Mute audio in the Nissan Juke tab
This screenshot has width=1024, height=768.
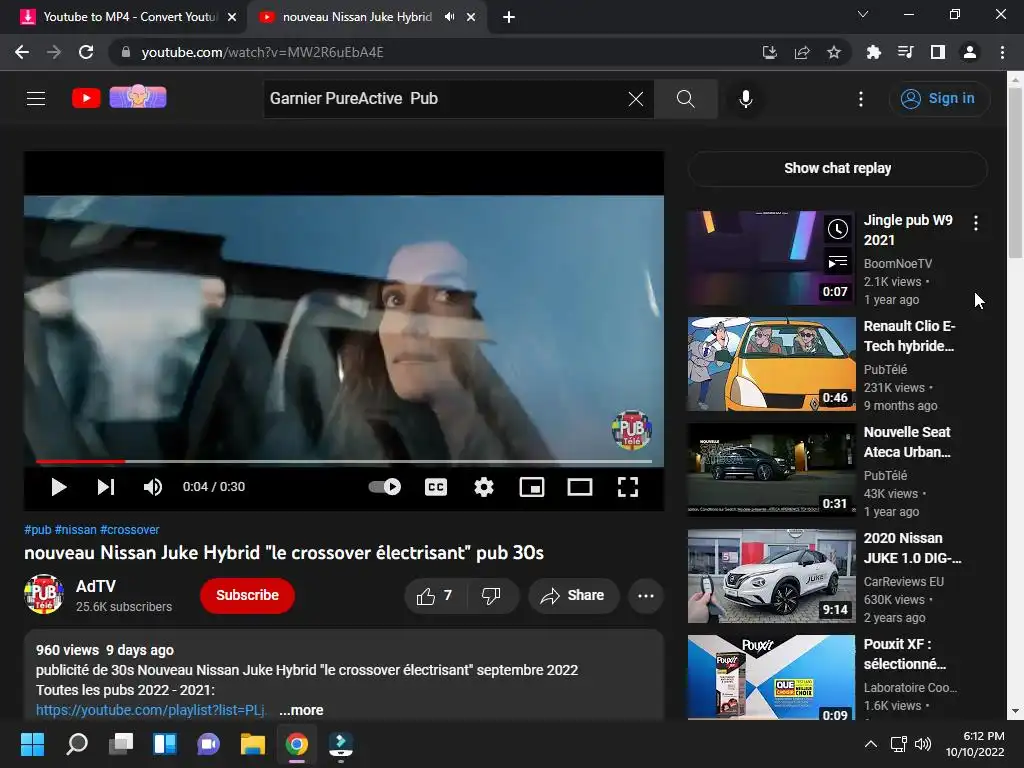point(449,17)
